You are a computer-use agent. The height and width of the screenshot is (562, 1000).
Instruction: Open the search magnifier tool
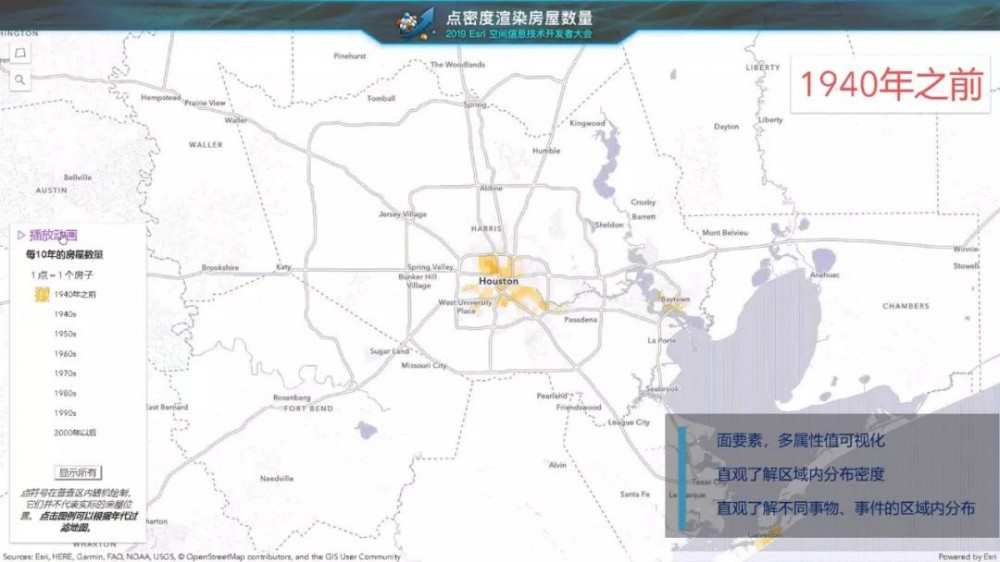[20, 80]
